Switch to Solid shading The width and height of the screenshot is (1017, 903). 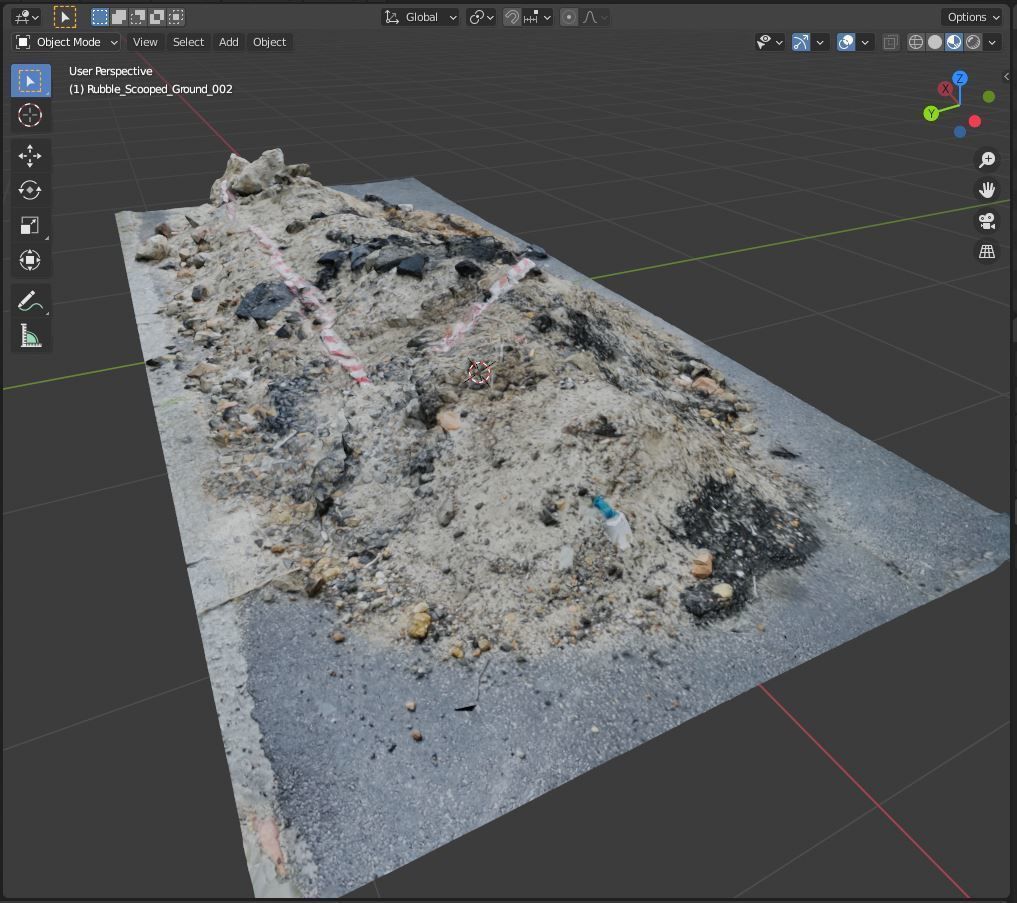point(935,42)
